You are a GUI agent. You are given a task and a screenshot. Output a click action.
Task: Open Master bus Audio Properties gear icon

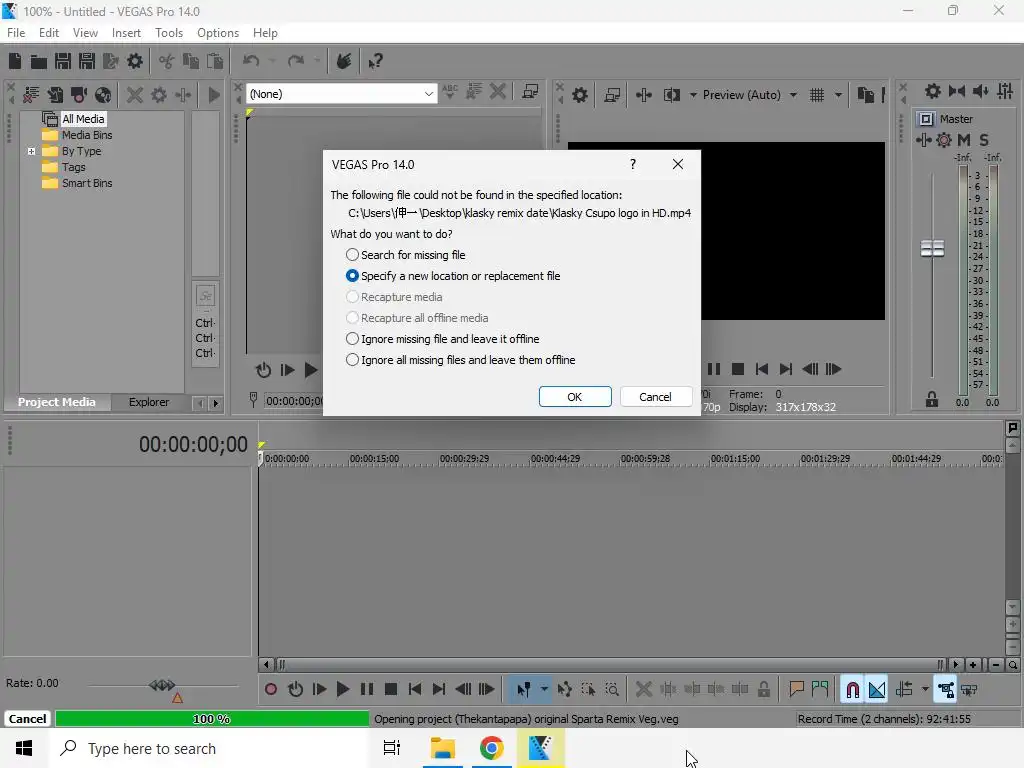point(933,91)
